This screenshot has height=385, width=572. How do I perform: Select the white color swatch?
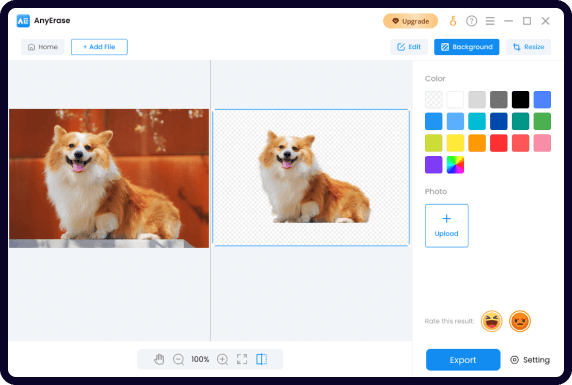(455, 100)
